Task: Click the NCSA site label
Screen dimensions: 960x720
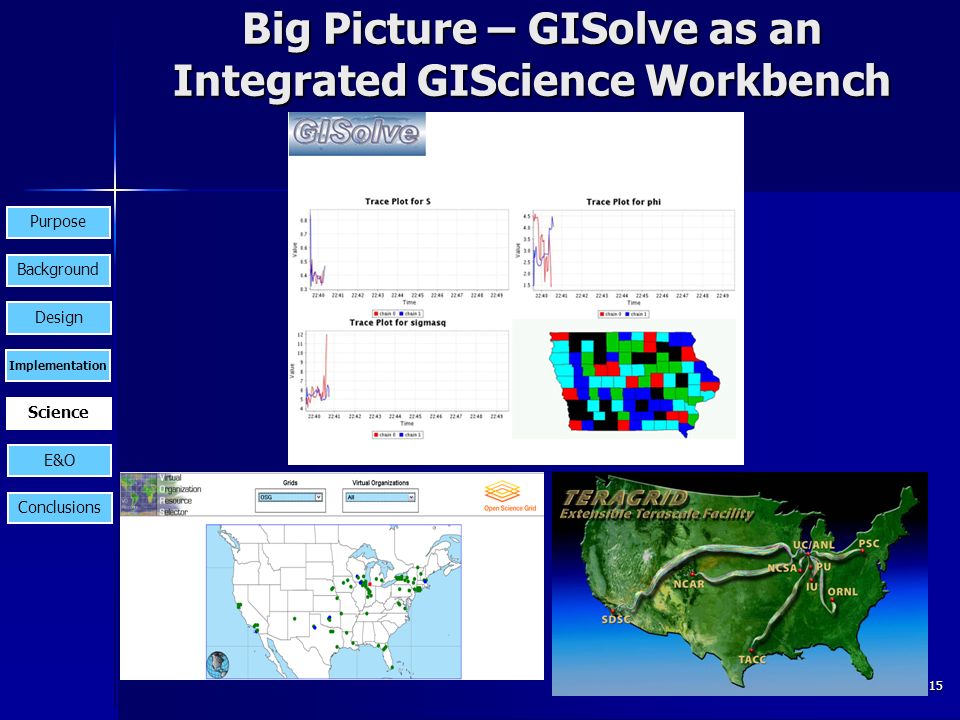Action: (782, 568)
